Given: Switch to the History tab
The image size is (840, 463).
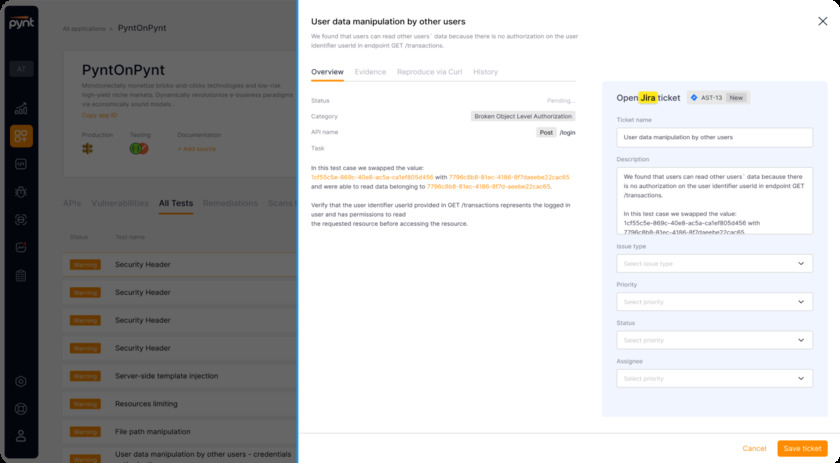Looking at the screenshot, I should click(485, 72).
